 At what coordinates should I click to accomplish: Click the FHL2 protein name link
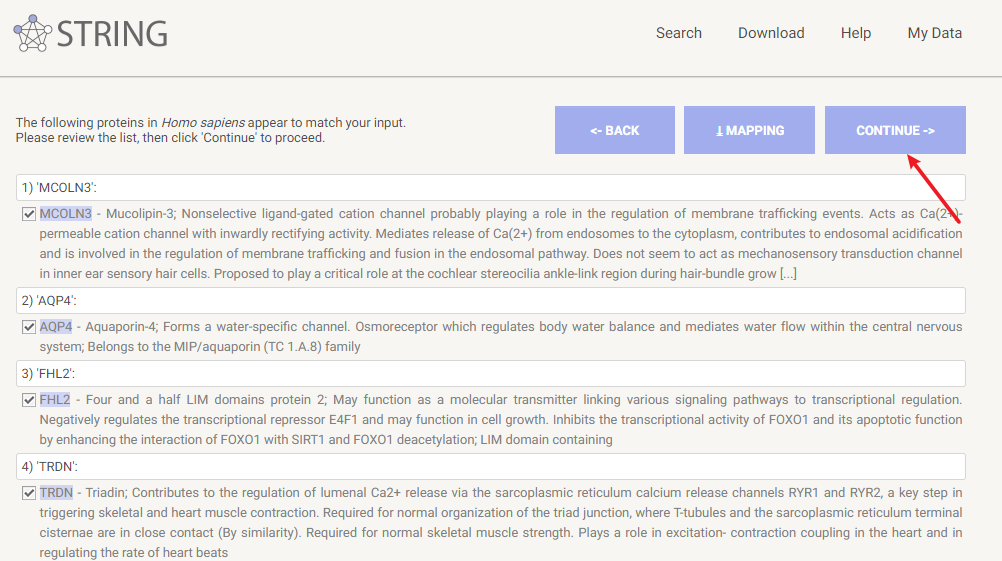[55, 400]
